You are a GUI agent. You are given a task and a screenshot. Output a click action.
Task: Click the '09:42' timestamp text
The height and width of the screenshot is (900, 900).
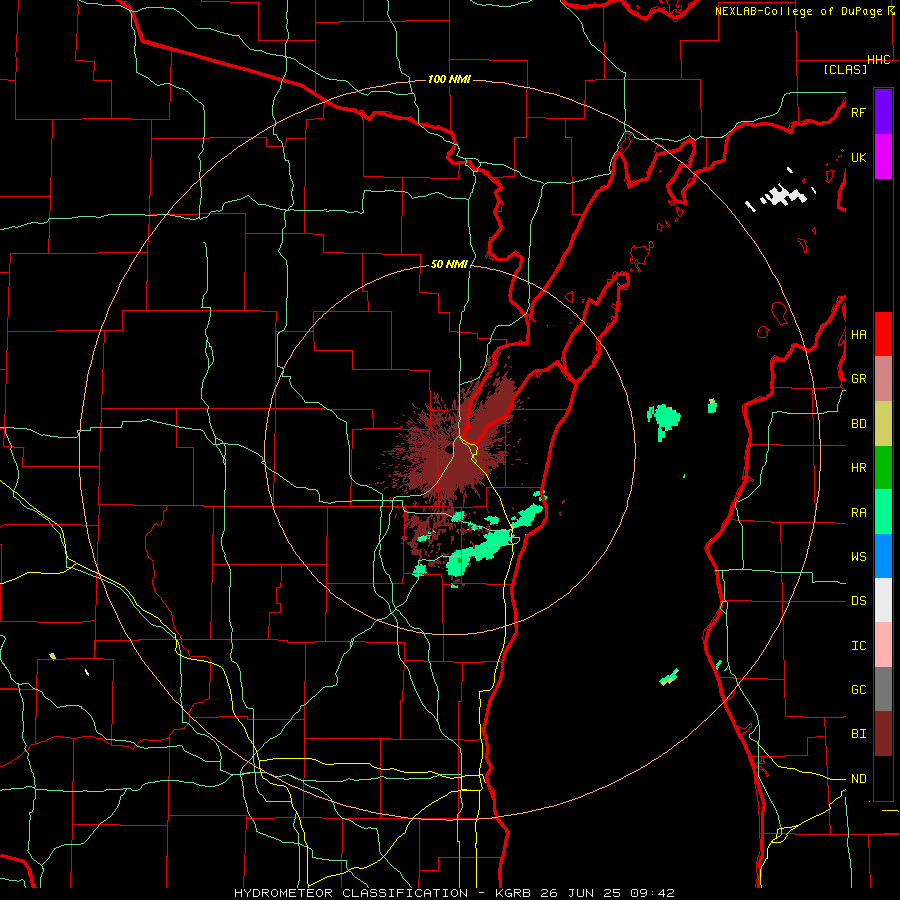652,893
